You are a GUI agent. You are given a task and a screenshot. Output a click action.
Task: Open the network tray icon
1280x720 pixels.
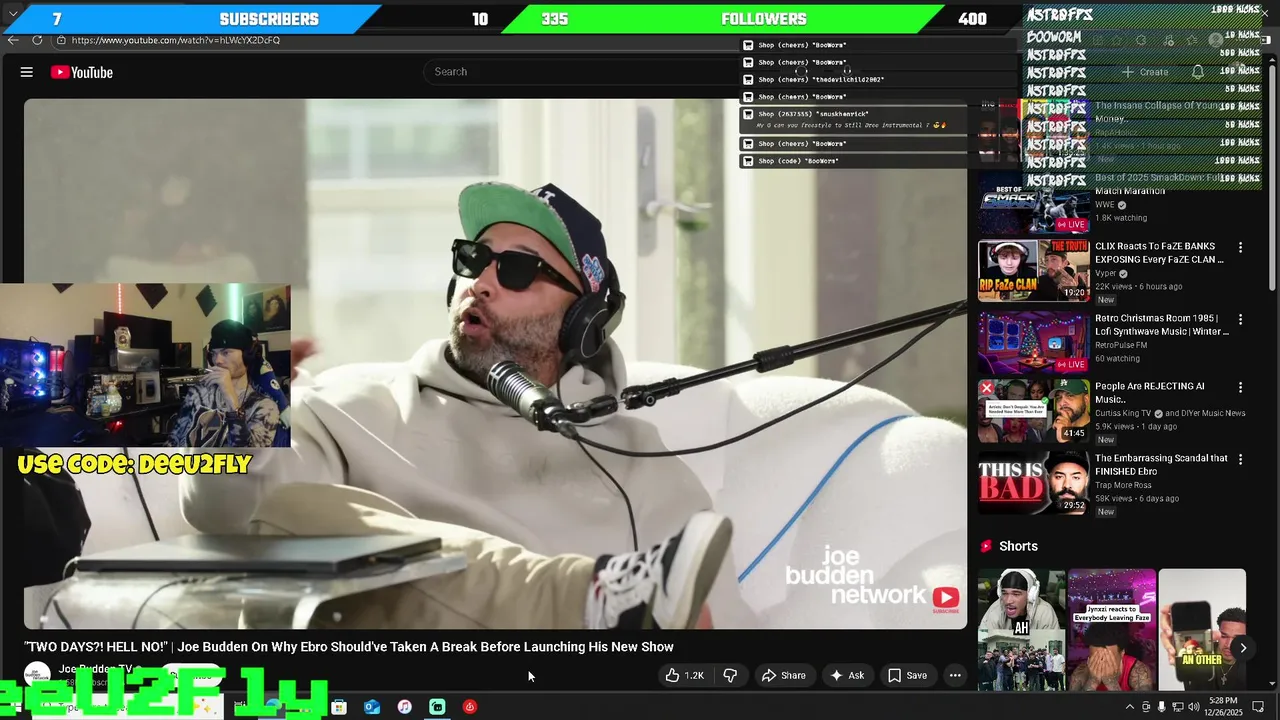(1178, 707)
